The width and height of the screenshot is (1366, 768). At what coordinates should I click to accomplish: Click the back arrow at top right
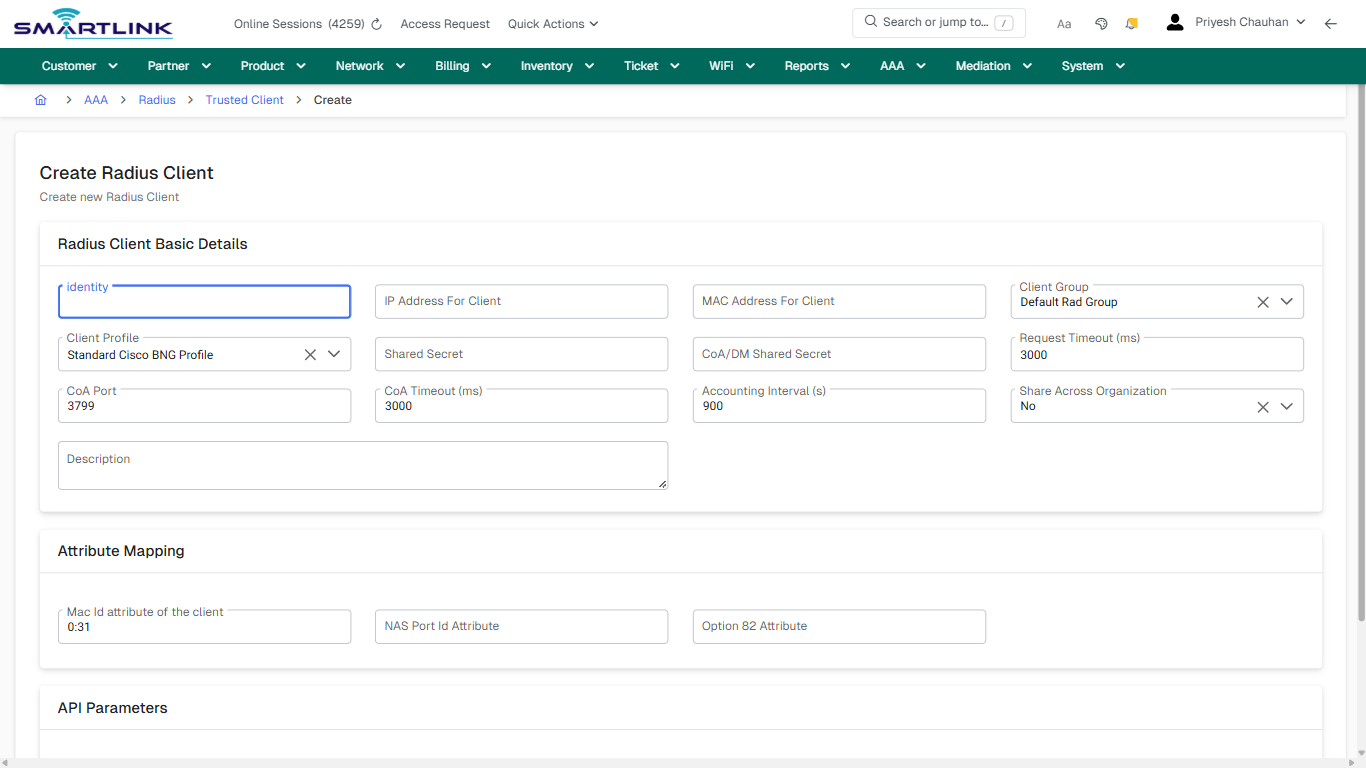click(x=1331, y=23)
